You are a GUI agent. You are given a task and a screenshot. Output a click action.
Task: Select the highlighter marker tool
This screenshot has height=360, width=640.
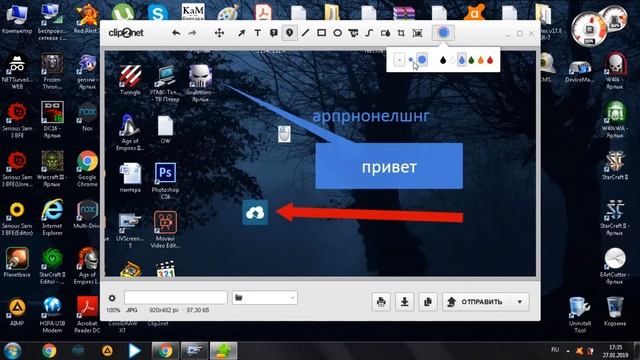[x=353, y=33]
